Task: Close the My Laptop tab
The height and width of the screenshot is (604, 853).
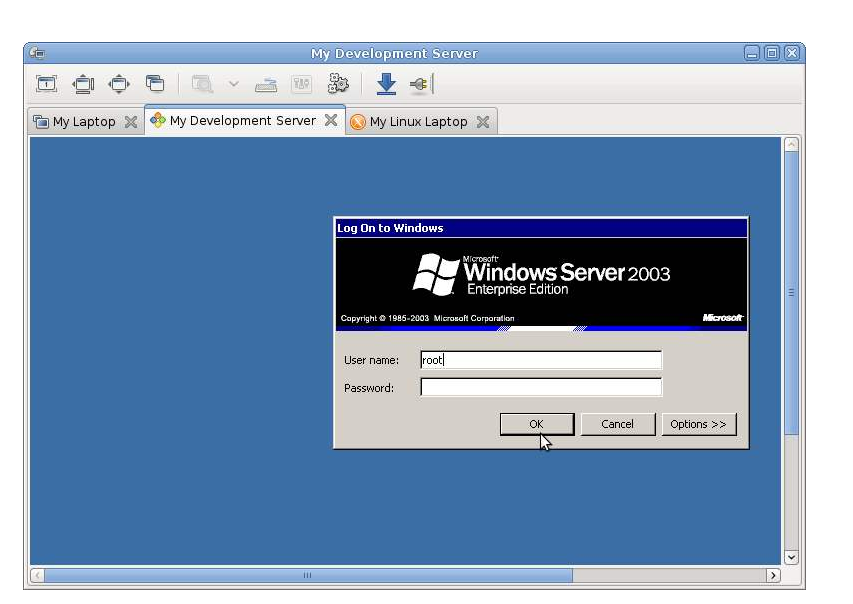Action: click(131, 121)
